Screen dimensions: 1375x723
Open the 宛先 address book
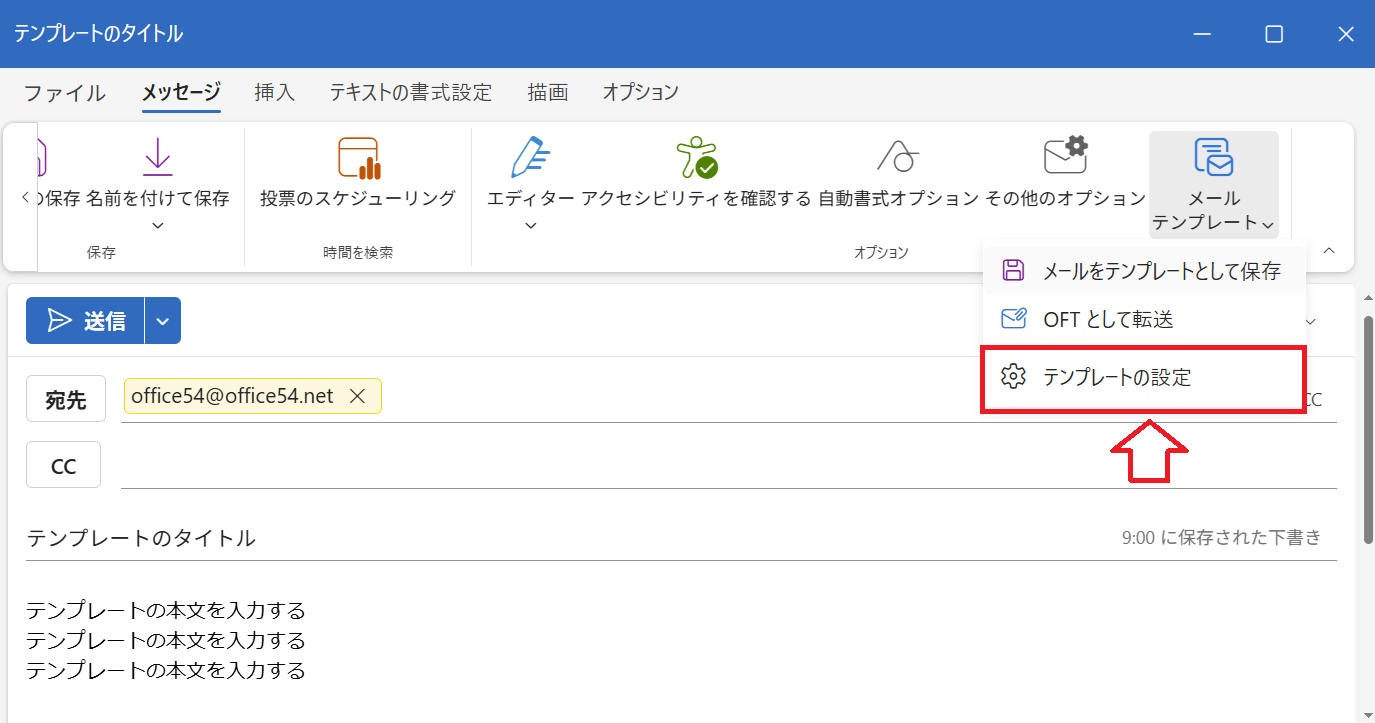pyautogui.click(x=66, y=398)
